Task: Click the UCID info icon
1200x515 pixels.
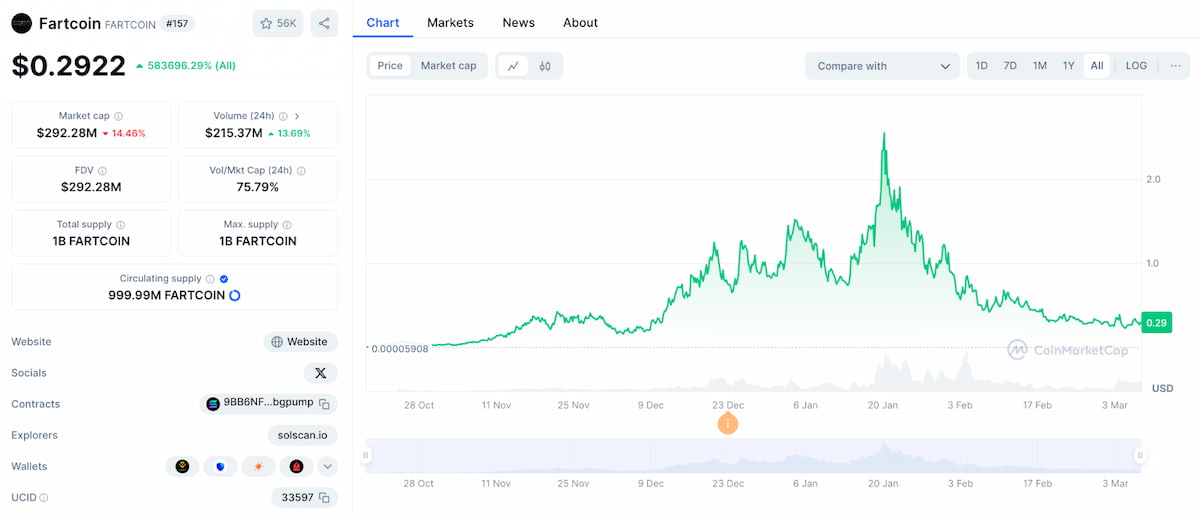Action: tap(44, 497)
